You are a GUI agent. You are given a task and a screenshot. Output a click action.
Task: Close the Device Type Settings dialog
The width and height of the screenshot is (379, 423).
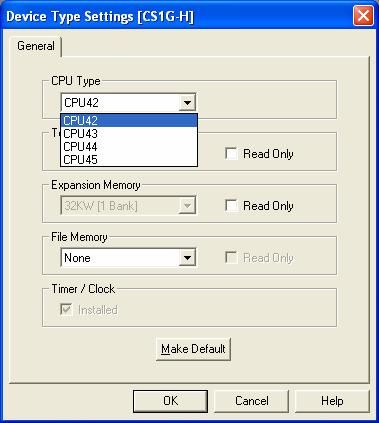(x=363, y=16)
